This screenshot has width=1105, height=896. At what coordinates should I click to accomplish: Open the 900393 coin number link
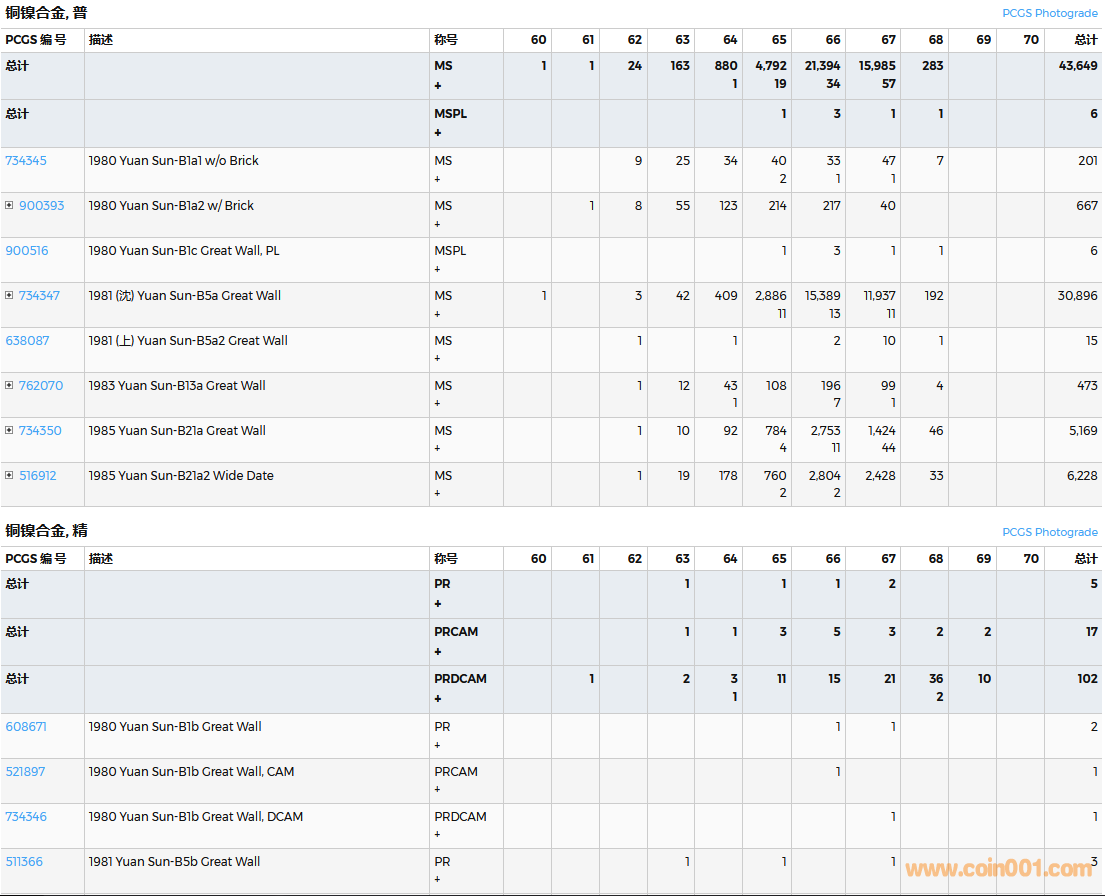point(41,205)
